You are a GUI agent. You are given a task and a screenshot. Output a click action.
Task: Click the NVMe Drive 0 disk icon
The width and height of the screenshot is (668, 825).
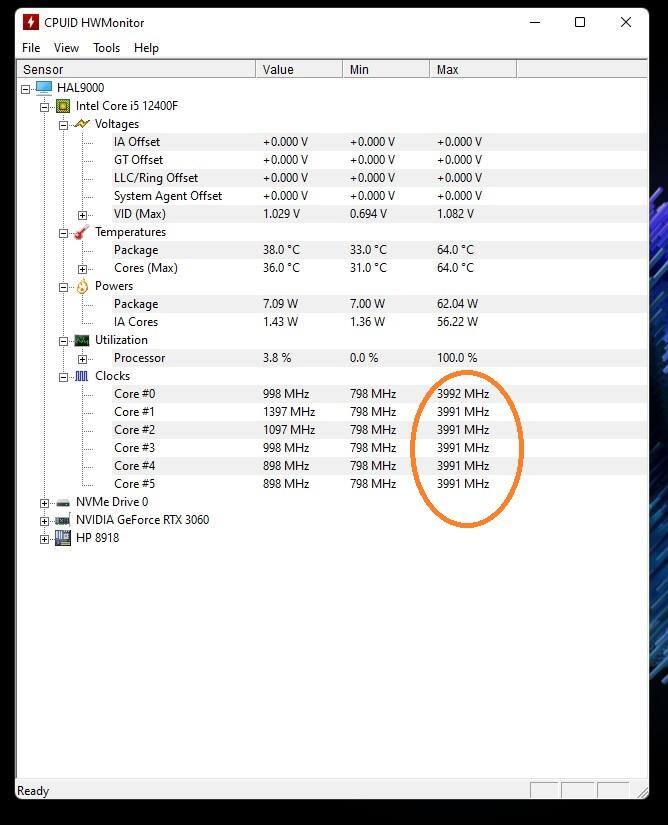[x=63, y=502]
